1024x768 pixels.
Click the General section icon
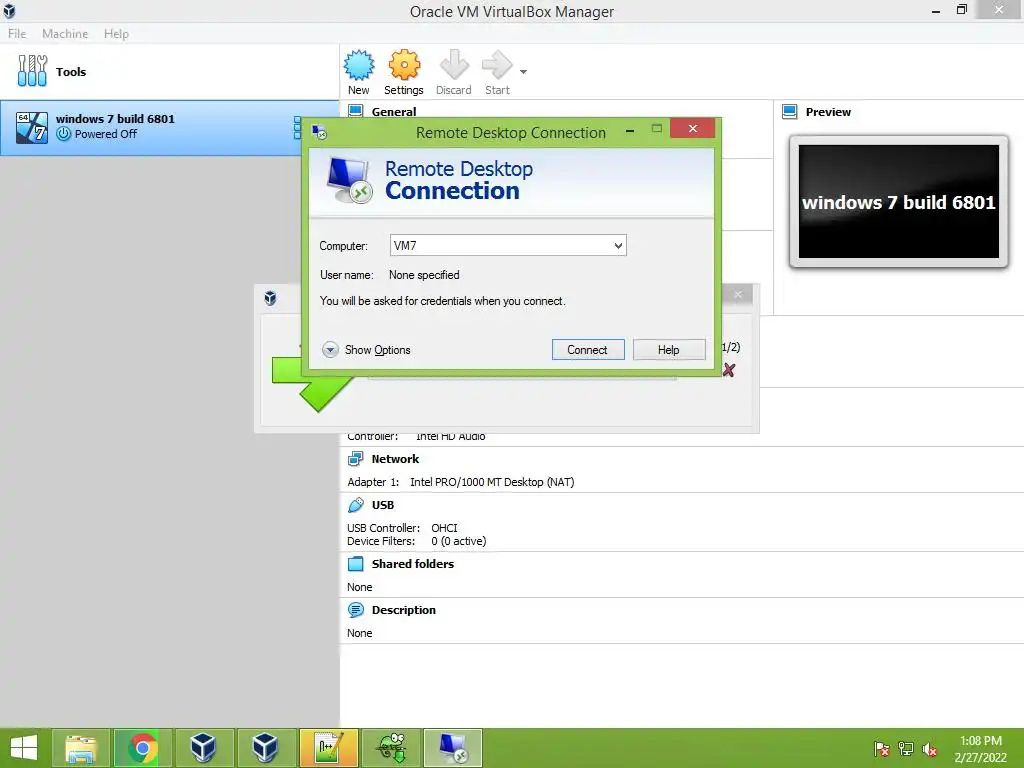(356, 111)
